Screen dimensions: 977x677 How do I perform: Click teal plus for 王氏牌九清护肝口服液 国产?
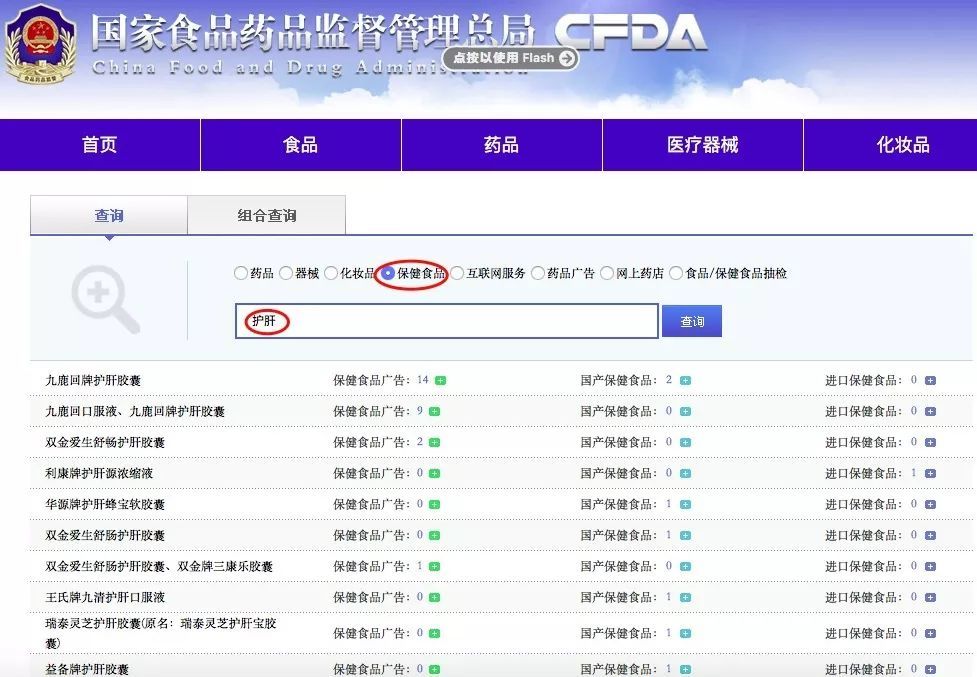(x=685, y=598)
